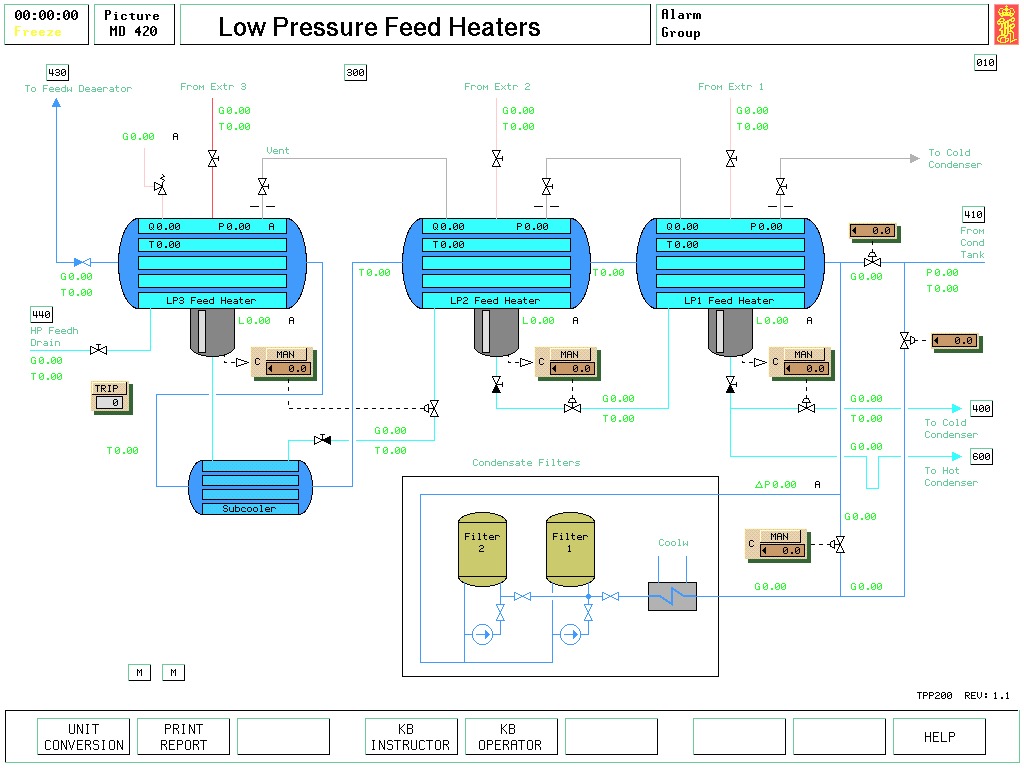Select the LP1 heater vent valve
This screenshot has width=1024, height=768.
pyautogui.click(x=781, y=186)
